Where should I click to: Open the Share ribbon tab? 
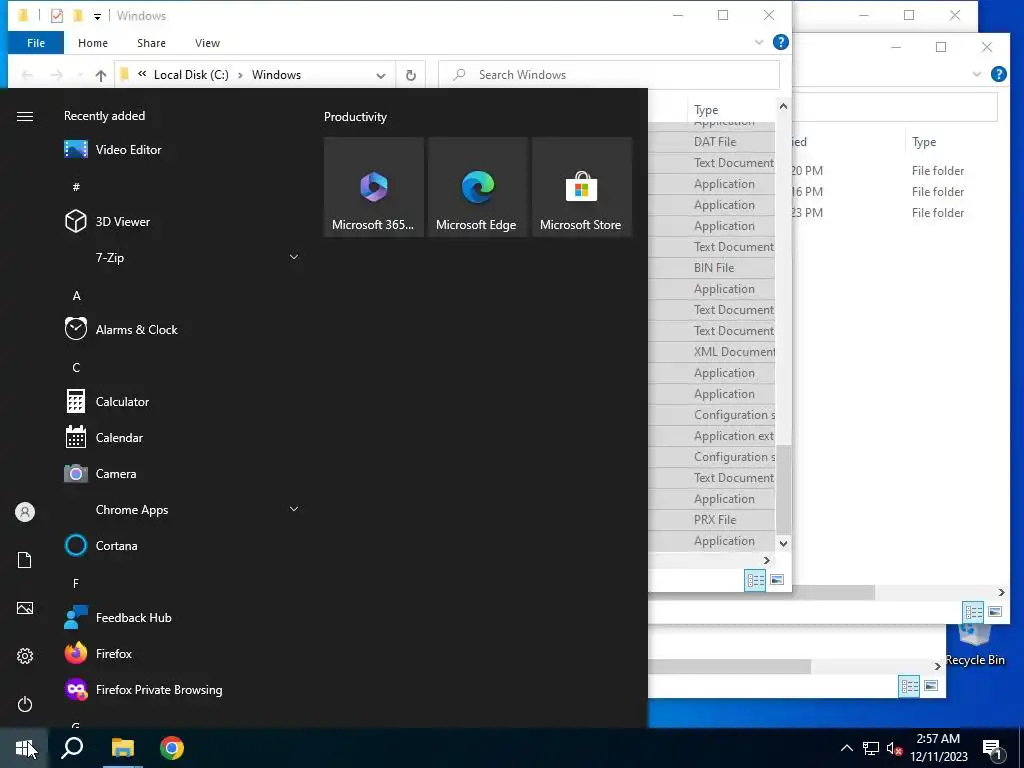coord(151,43)
